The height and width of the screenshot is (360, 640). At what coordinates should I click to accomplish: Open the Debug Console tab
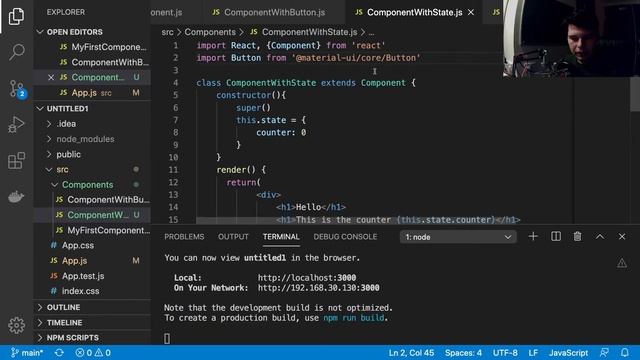[x=345, y=237]
